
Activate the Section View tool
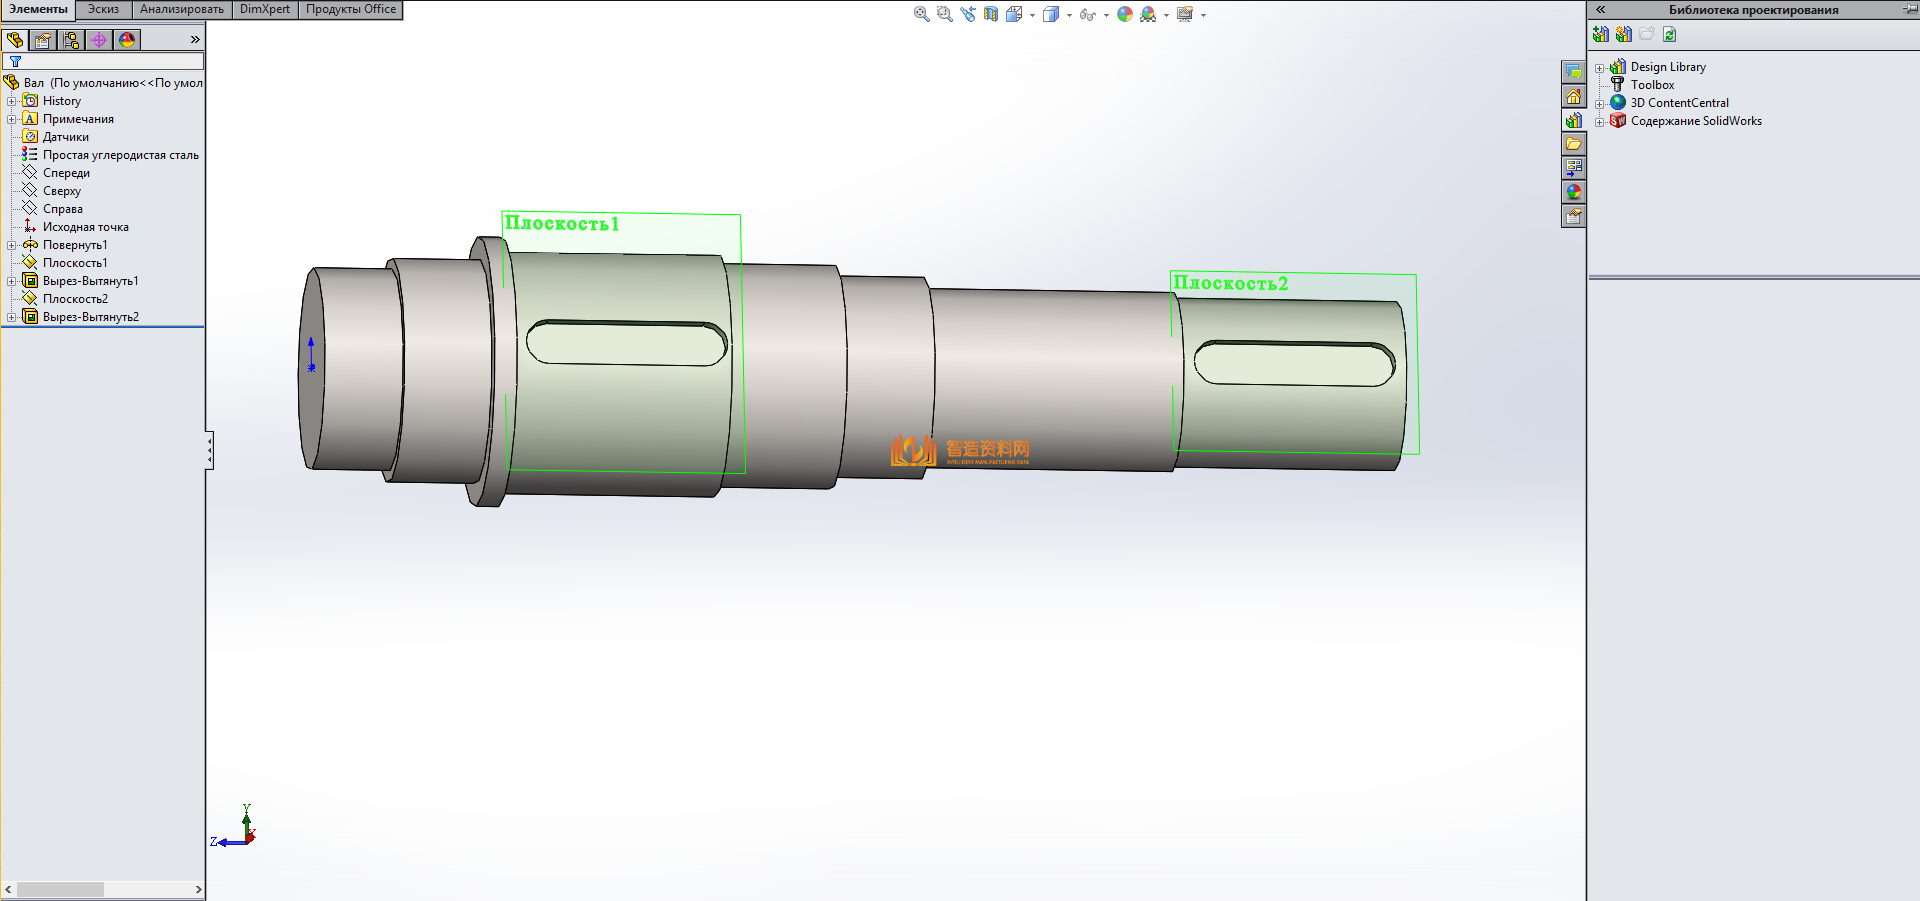tap(990, 14)
